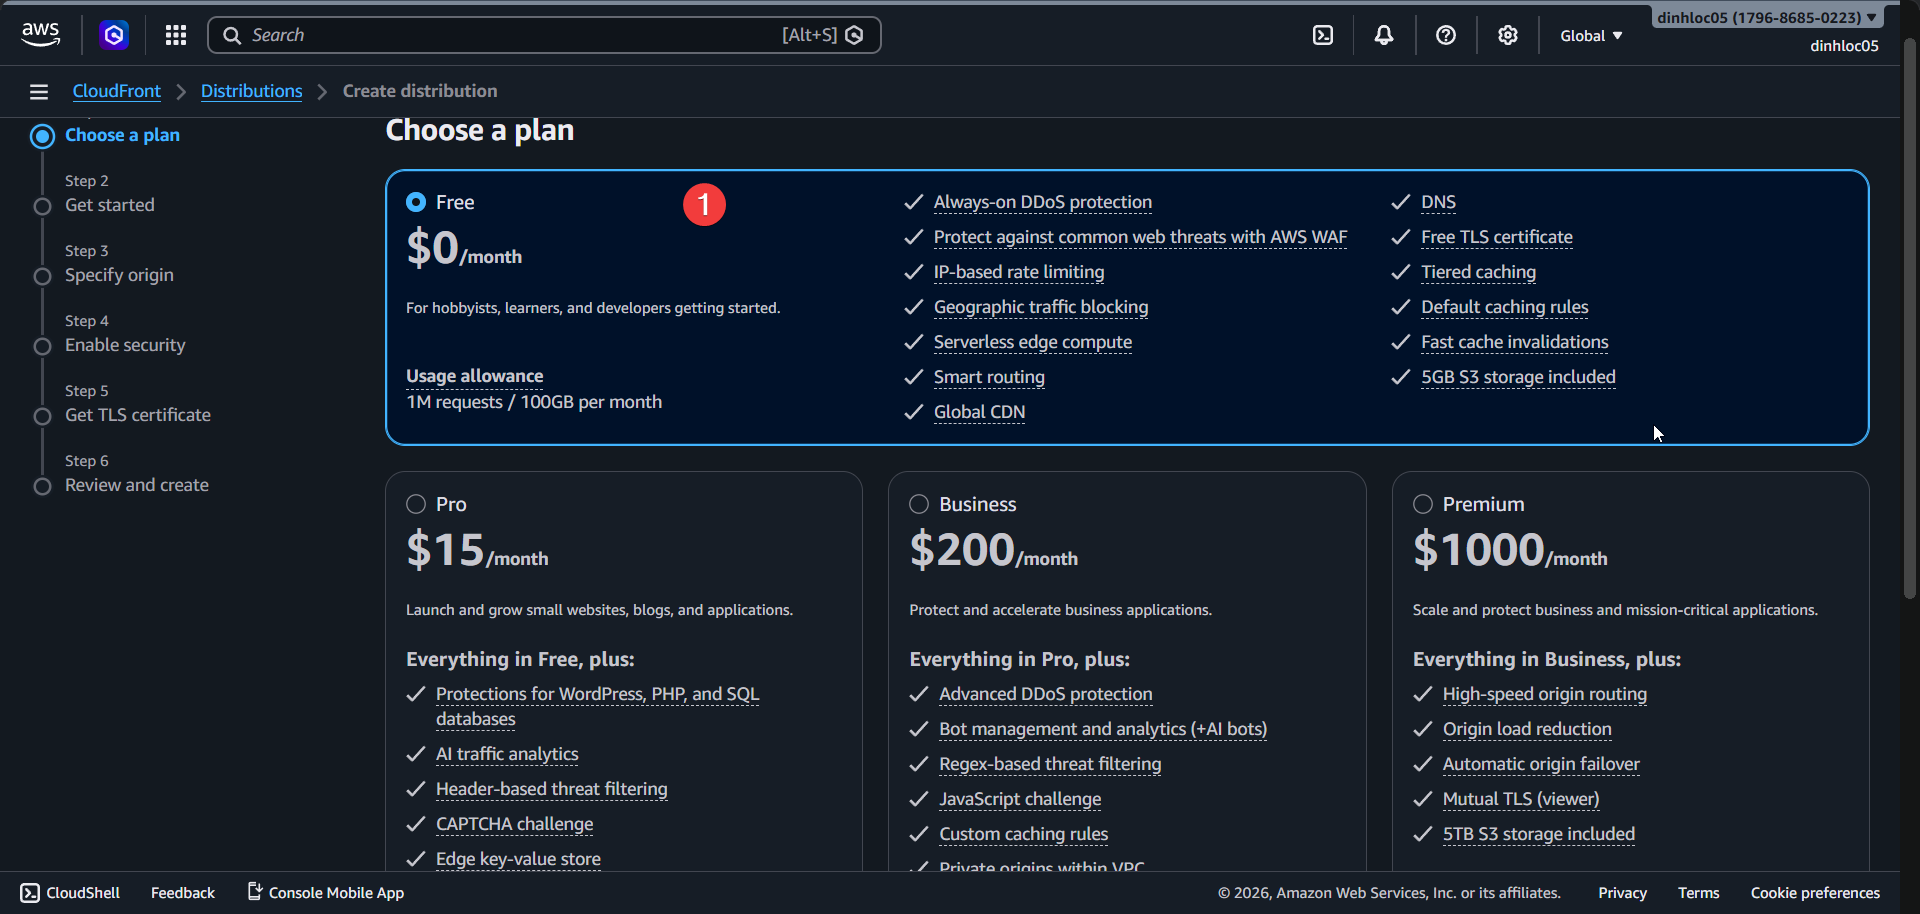Launch CloudShell from the top toolbar
1920x914 pixels.
[1322, 35]
